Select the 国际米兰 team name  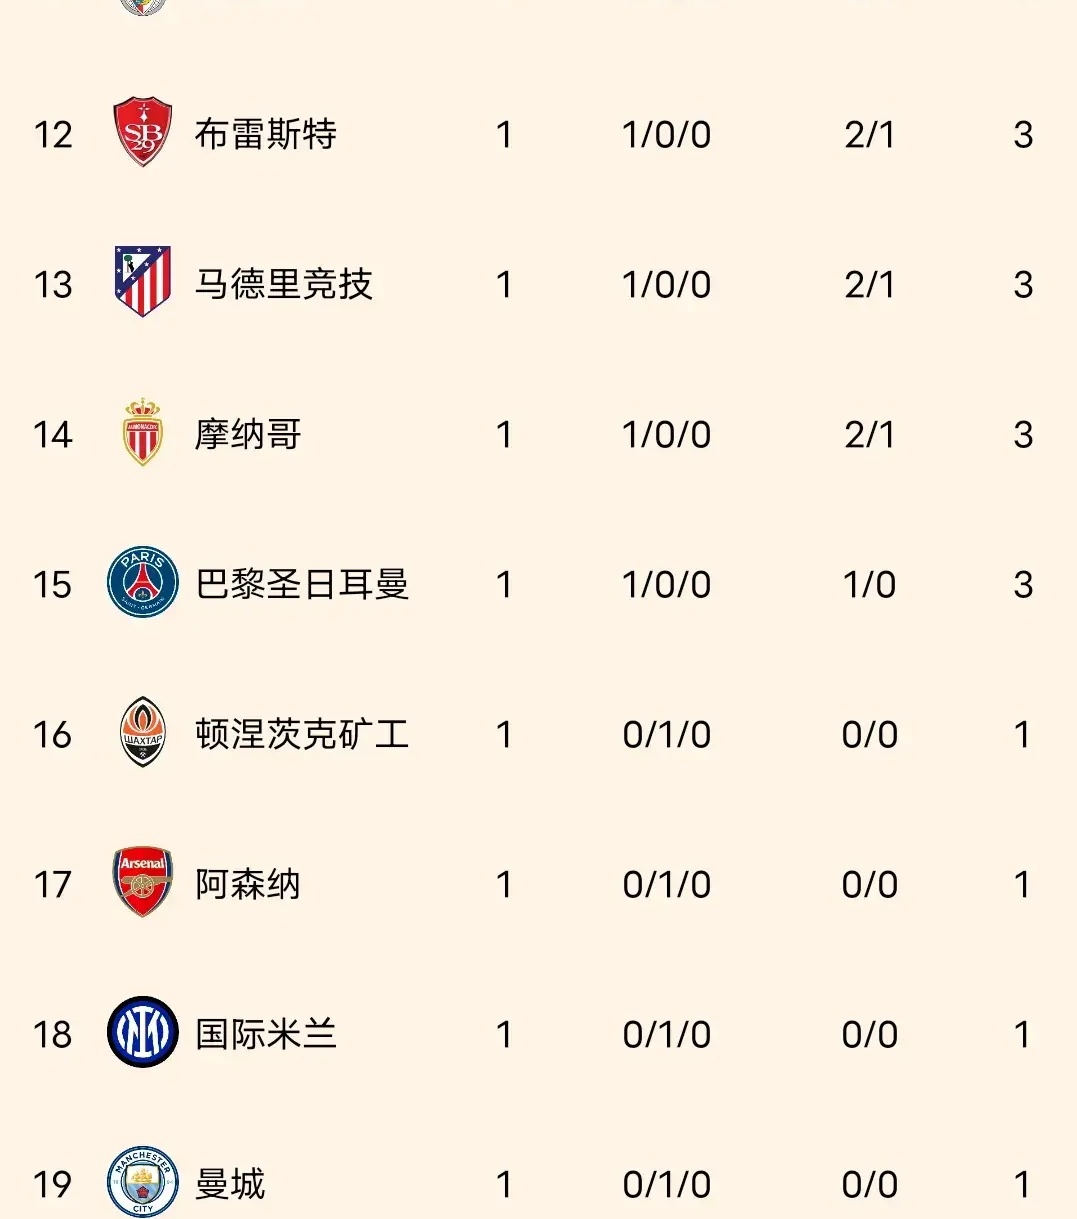(x=265, y=1034)
